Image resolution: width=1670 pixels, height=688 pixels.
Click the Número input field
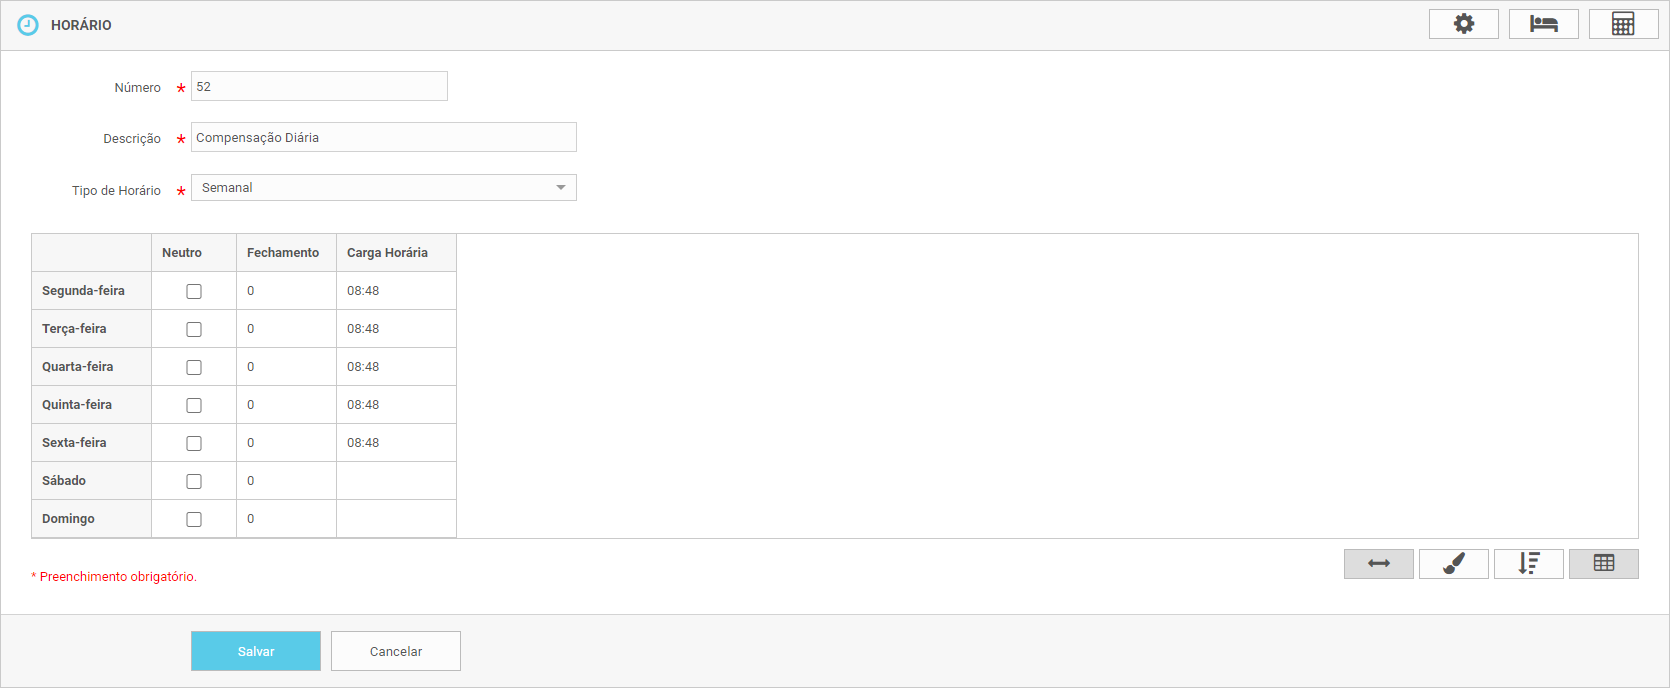319,87
